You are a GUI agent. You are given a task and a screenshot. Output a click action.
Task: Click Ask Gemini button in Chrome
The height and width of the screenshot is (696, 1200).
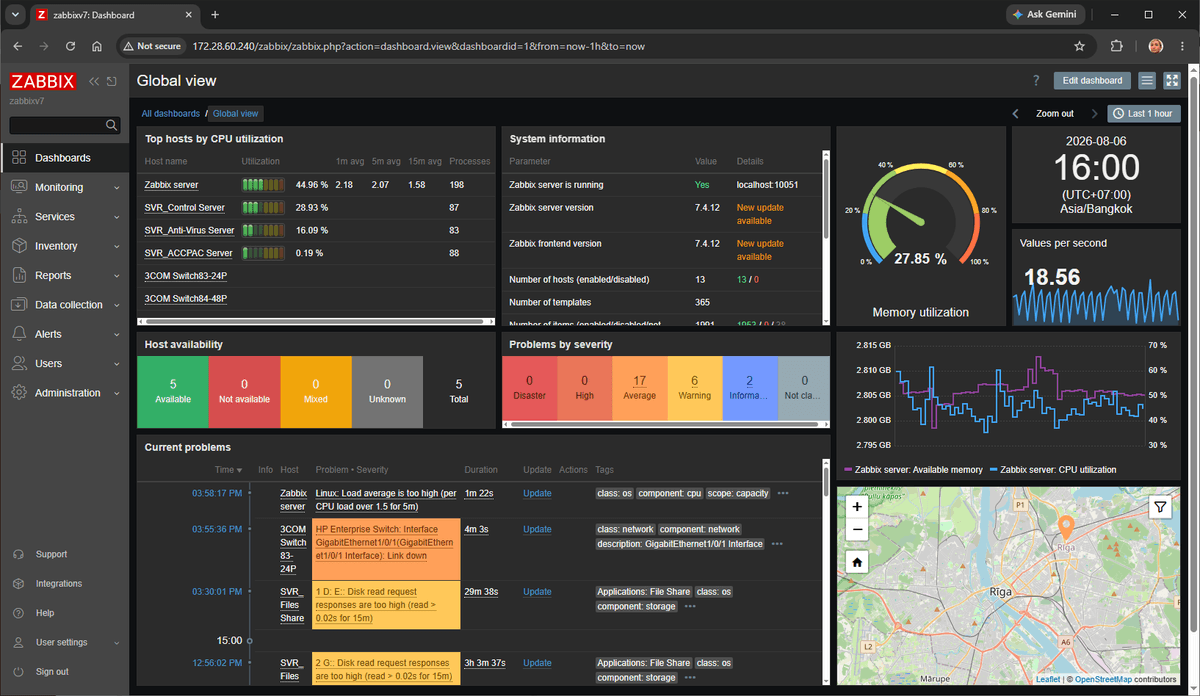coord(1047,15)
